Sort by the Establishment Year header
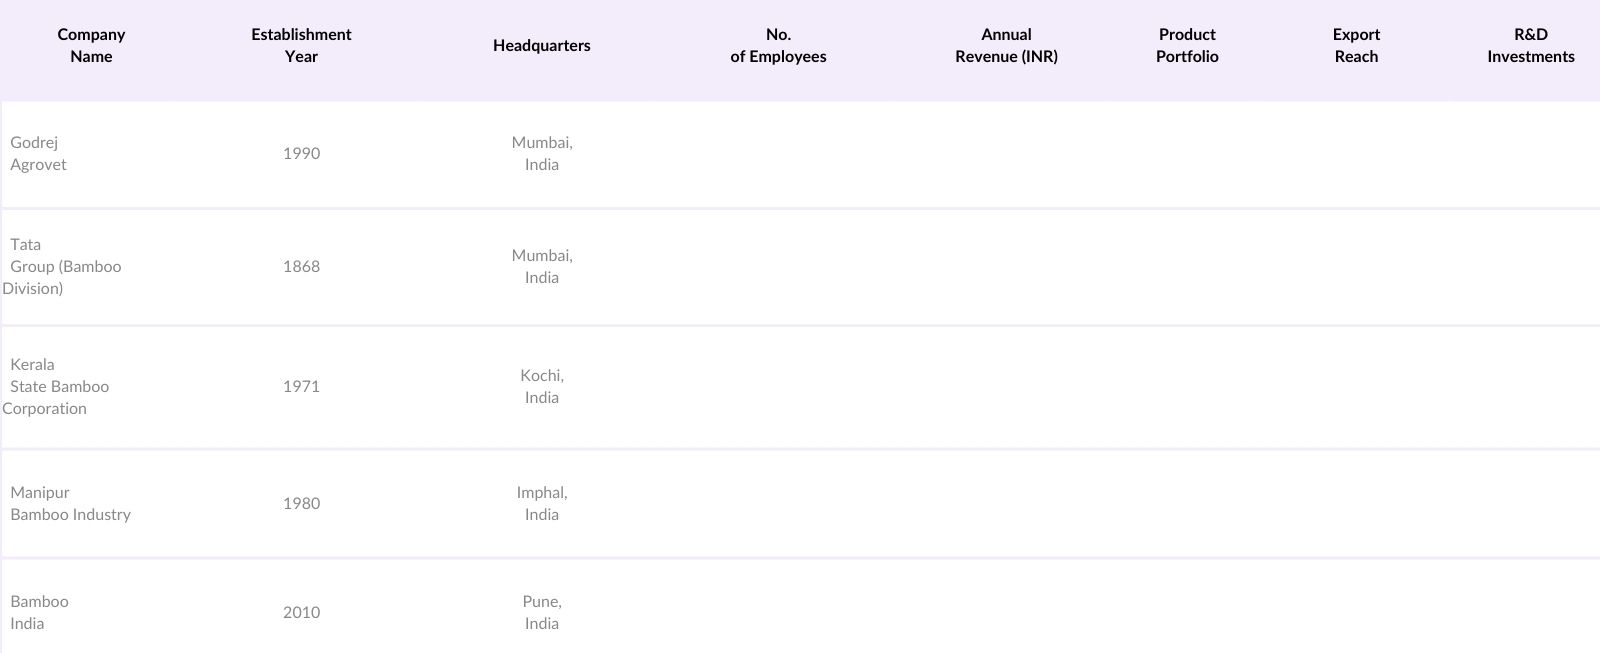Viewport: 1600px width, 653px height. (x=301, y=46)
